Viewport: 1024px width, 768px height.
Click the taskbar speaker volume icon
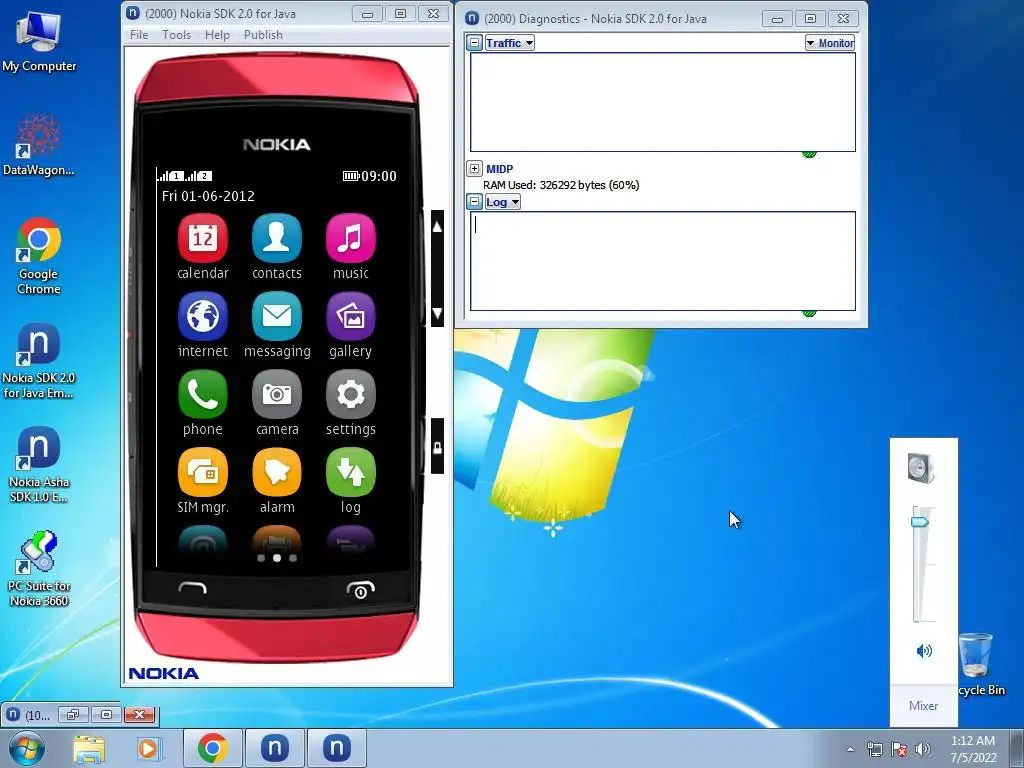coord(923,749)
